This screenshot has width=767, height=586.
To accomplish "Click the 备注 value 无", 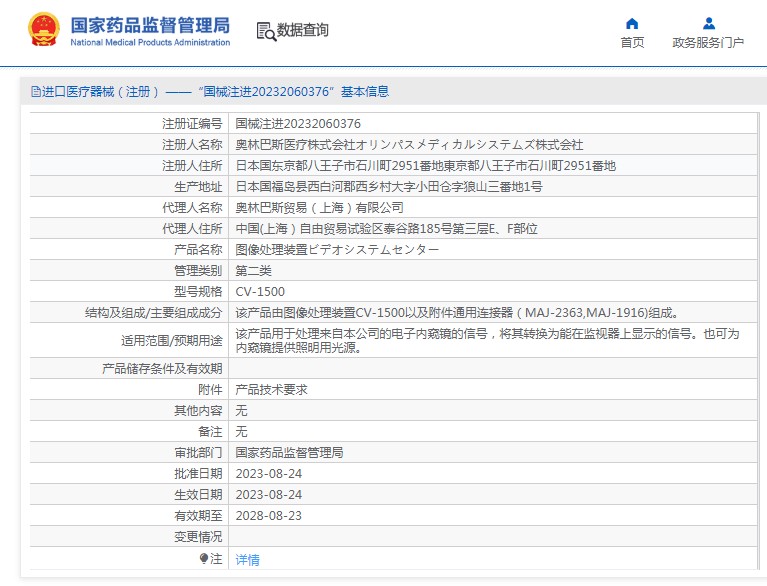I will [x=241, y=432].
